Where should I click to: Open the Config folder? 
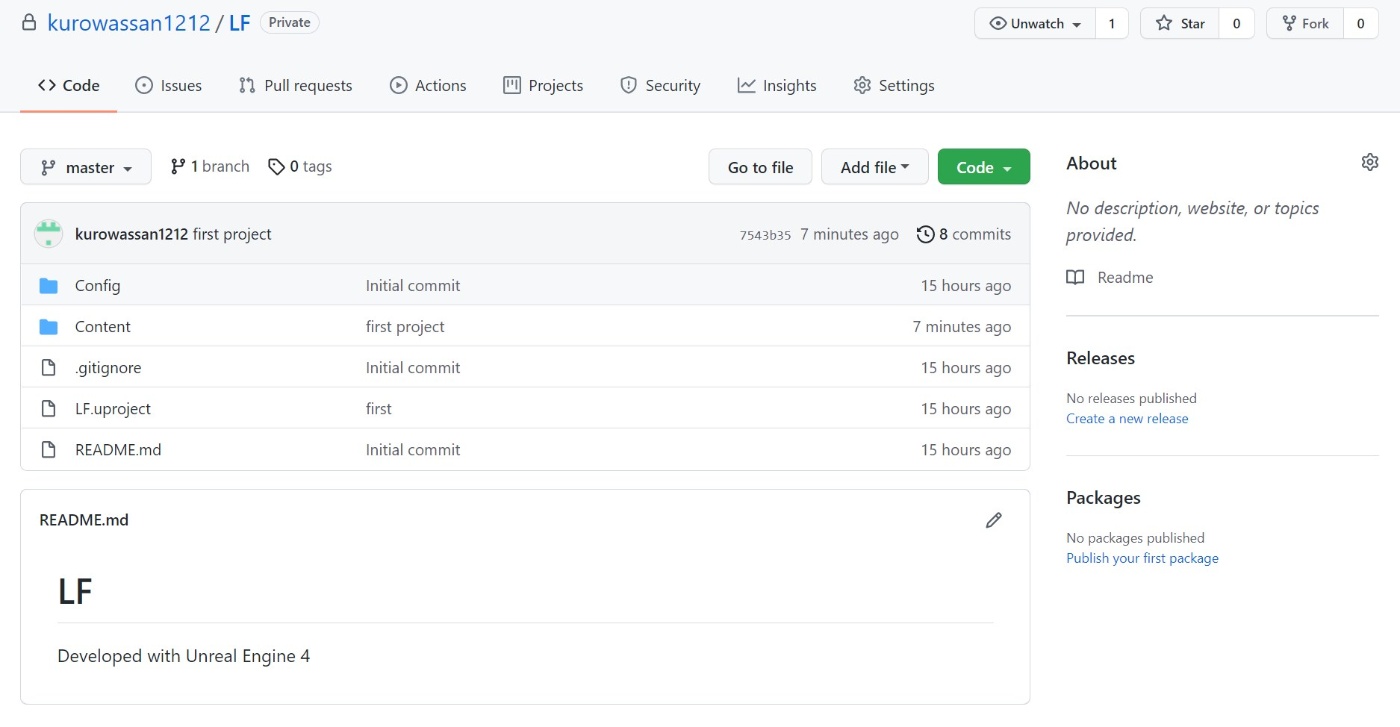point(97,285)
